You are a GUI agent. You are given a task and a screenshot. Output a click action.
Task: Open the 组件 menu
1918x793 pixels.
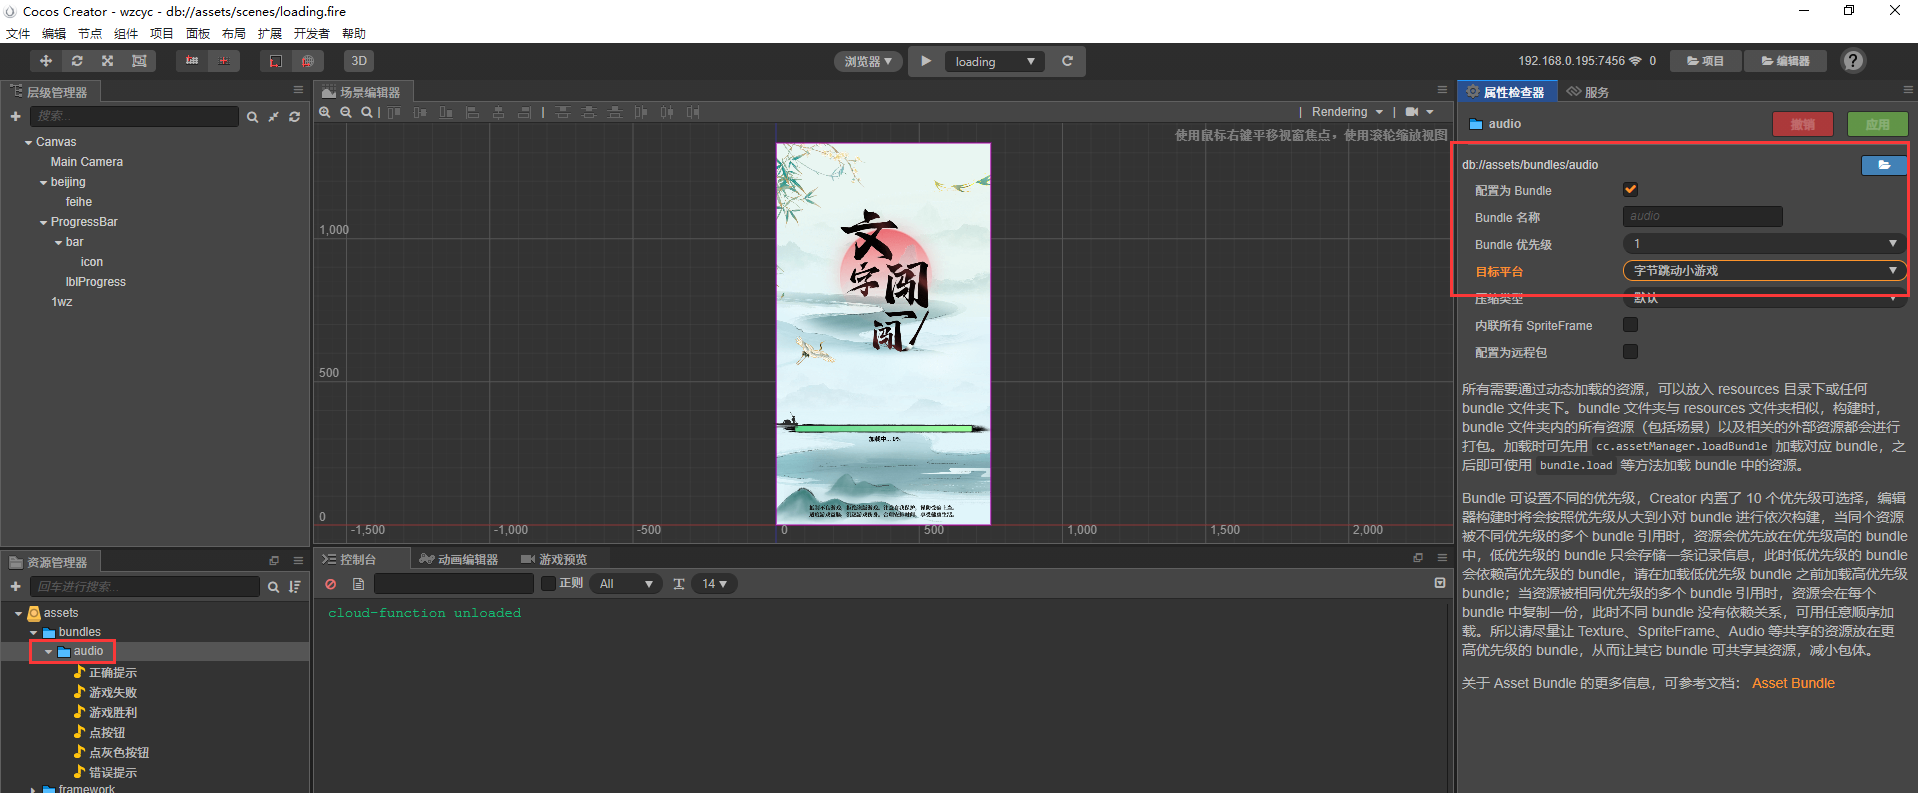click(126, 33)
